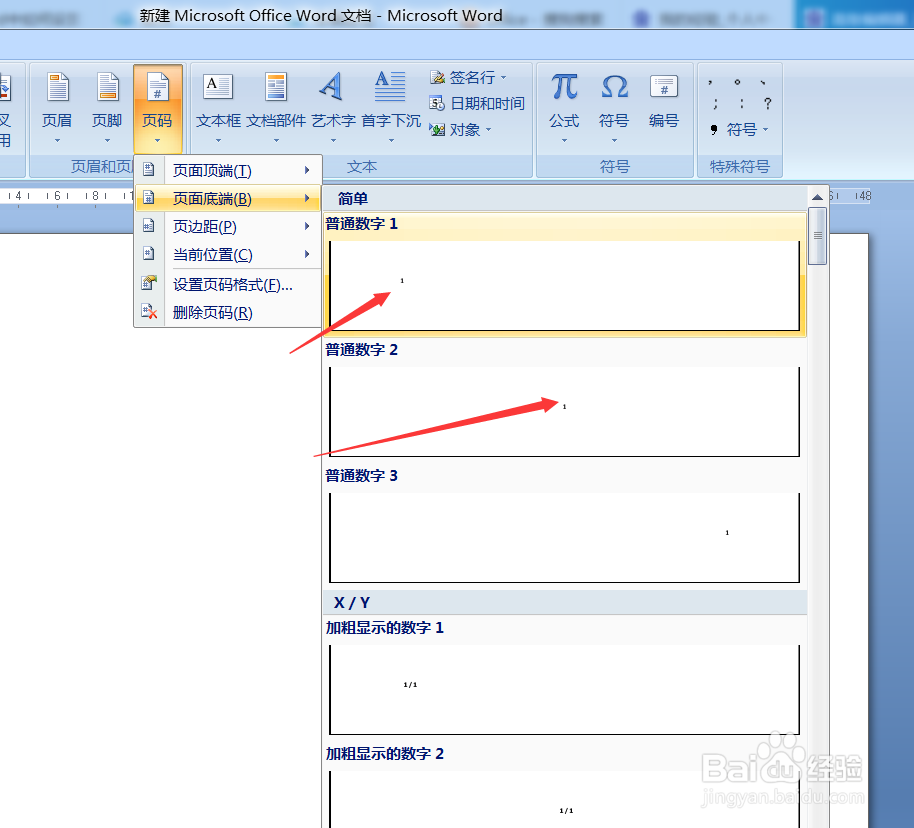Insert 编号 (Number) icon
The width and height of the screenshot is (914, 828).
664,87
